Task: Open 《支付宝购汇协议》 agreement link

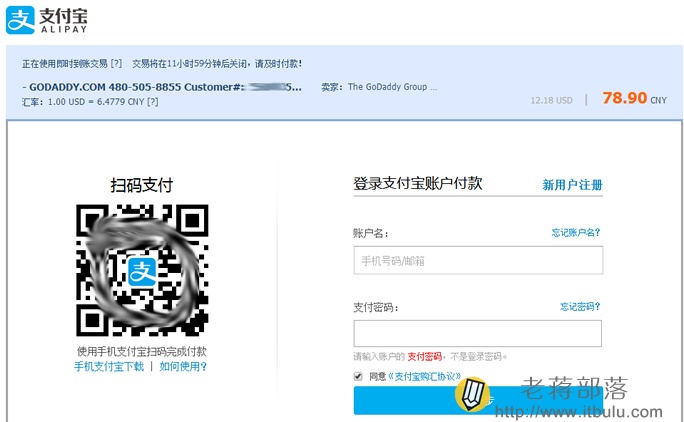Action: point(424,376)
